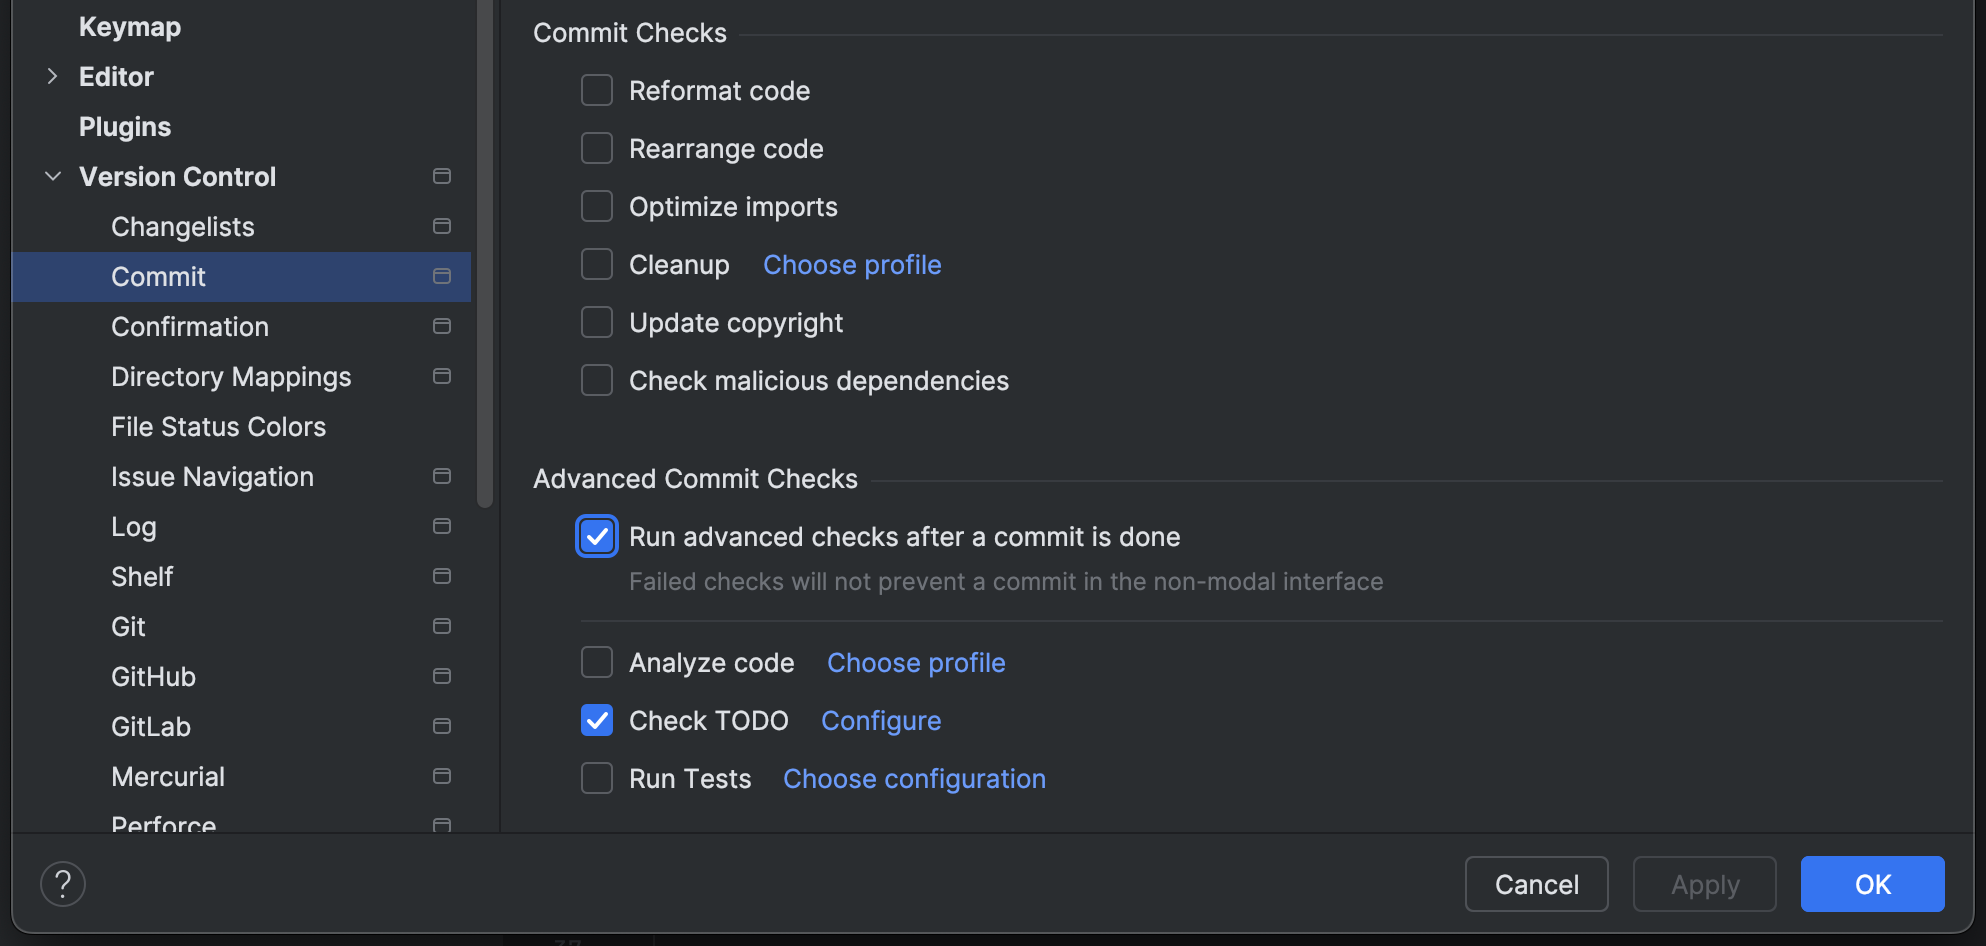1986x946 pixels.
Task: Open the Git settings page
Action: [129, 627]
